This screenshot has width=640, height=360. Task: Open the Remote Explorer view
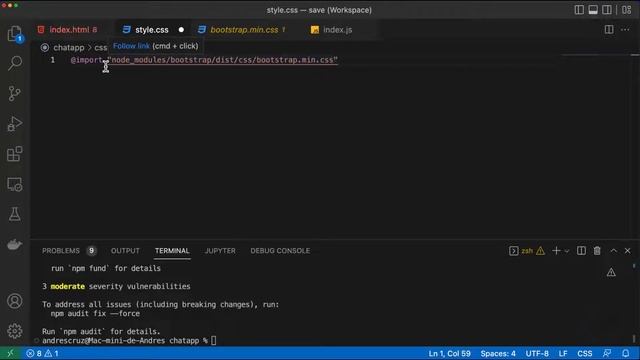point(15,184)
